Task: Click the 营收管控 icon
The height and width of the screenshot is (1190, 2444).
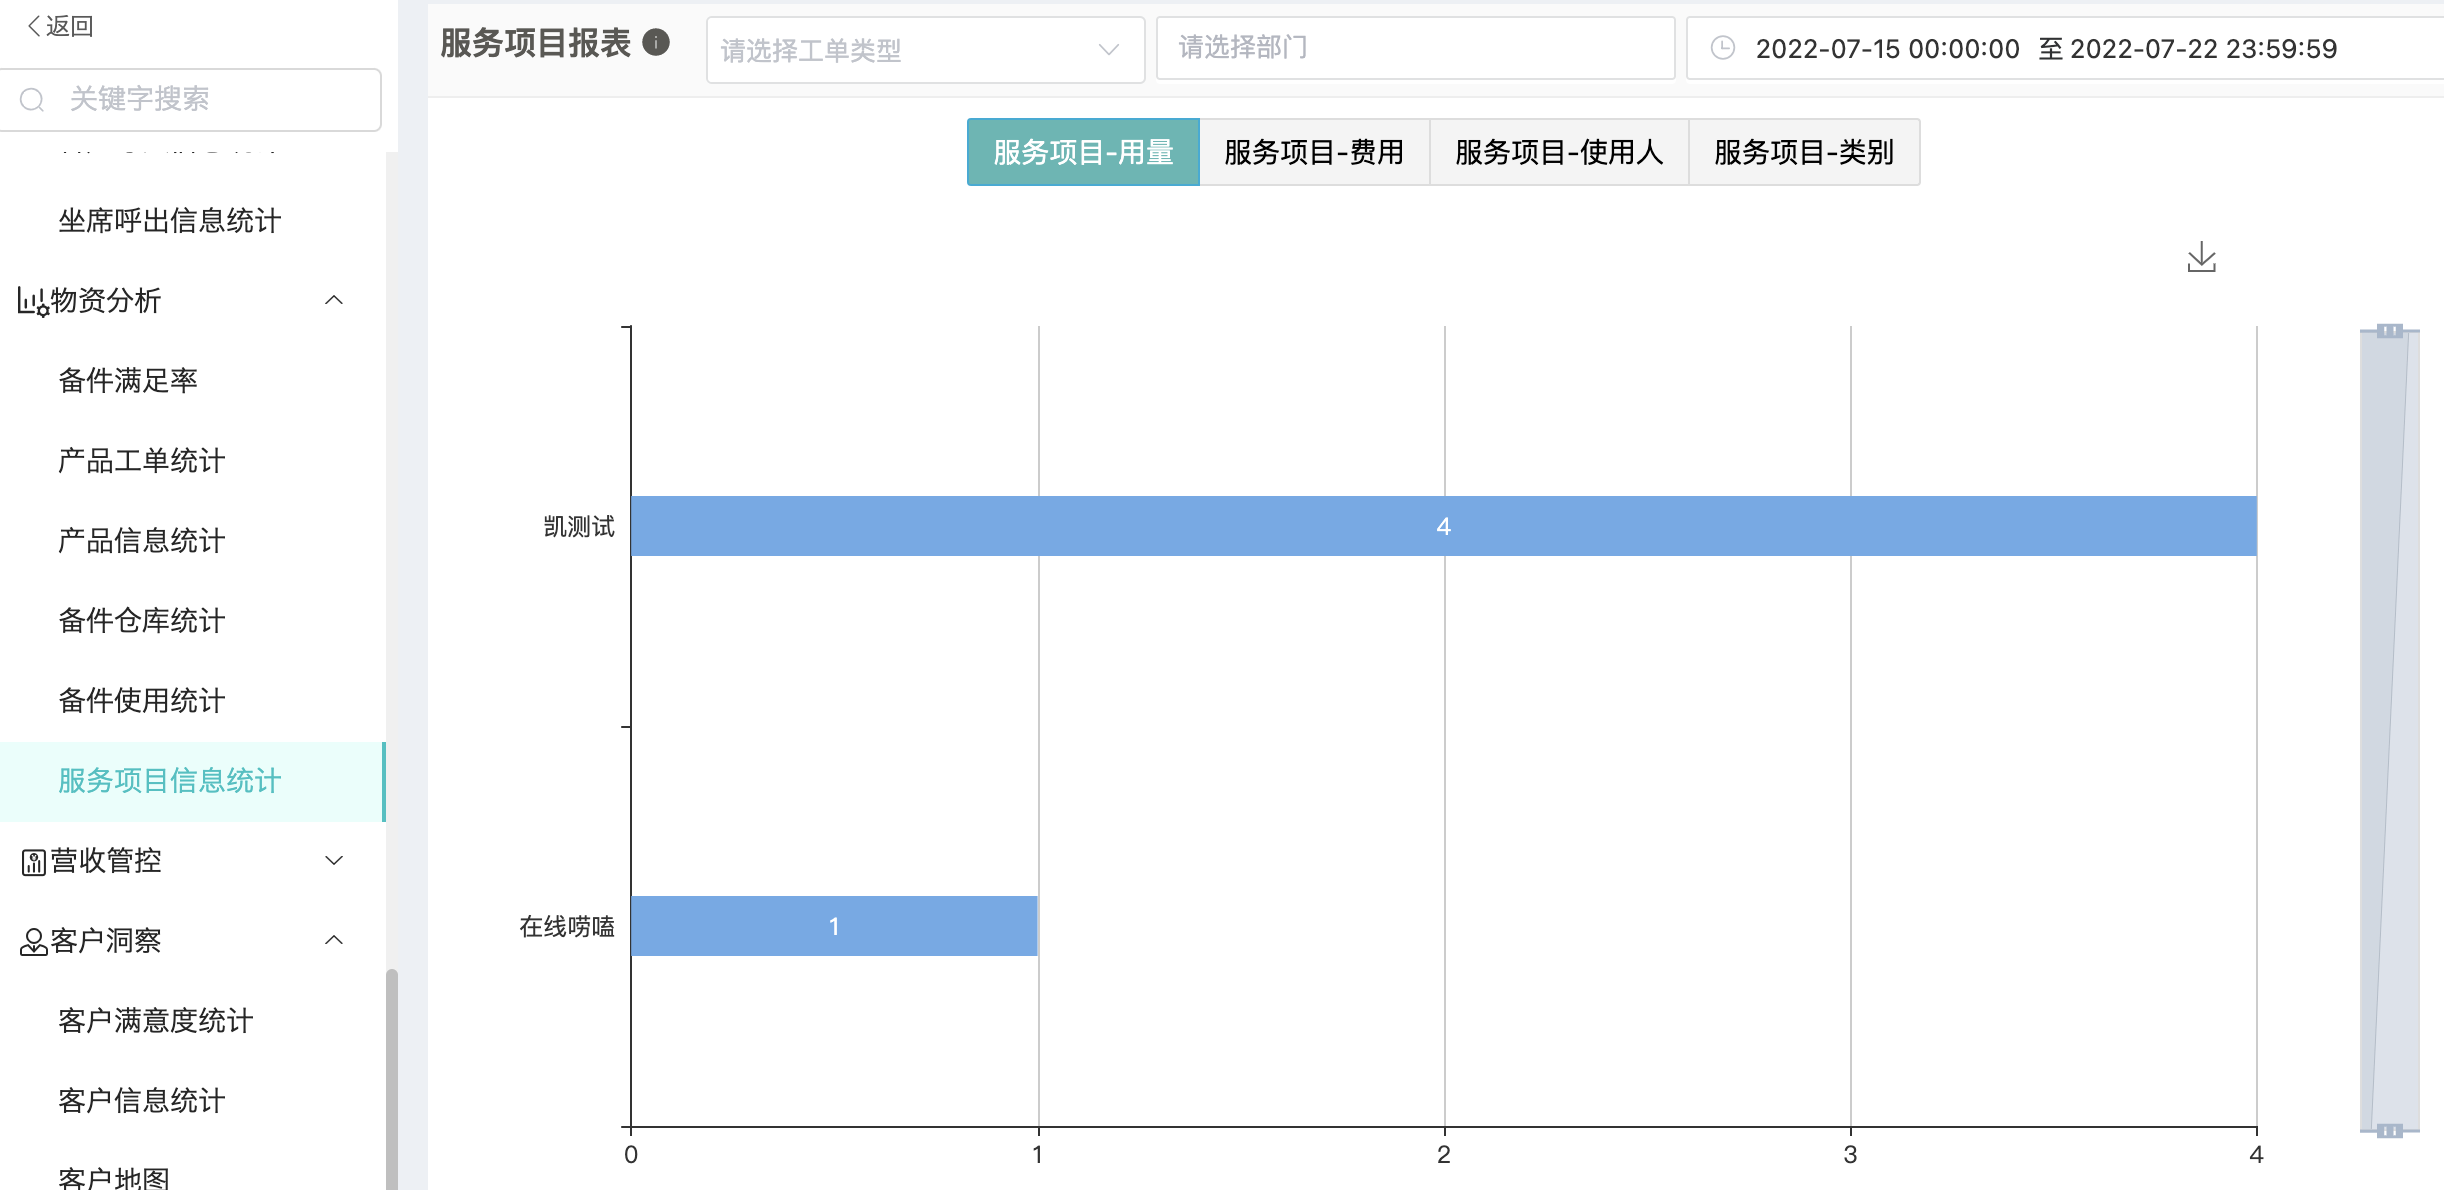Action: click(x=33, y=861)
